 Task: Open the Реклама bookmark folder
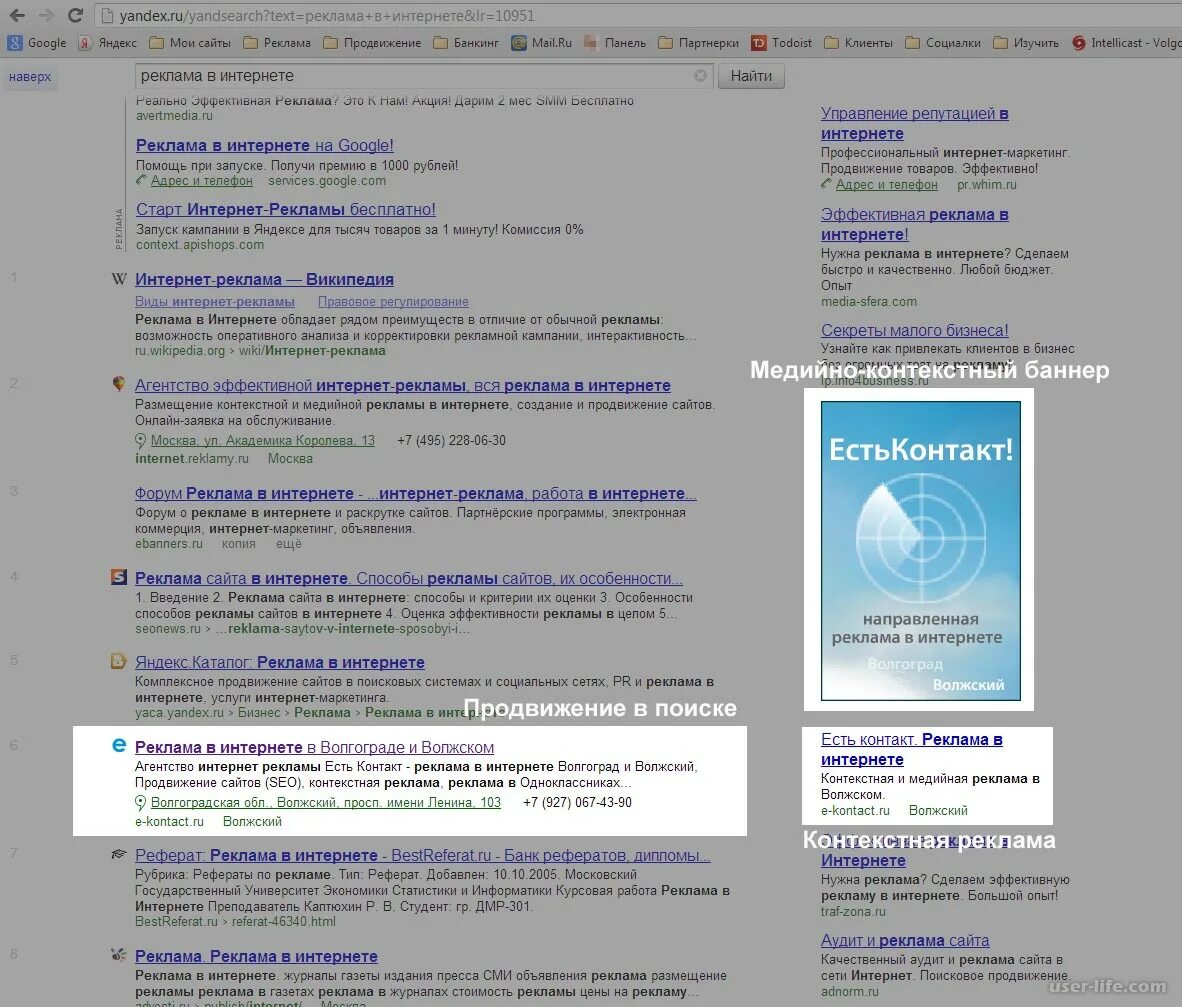click(x=277, y=43)
